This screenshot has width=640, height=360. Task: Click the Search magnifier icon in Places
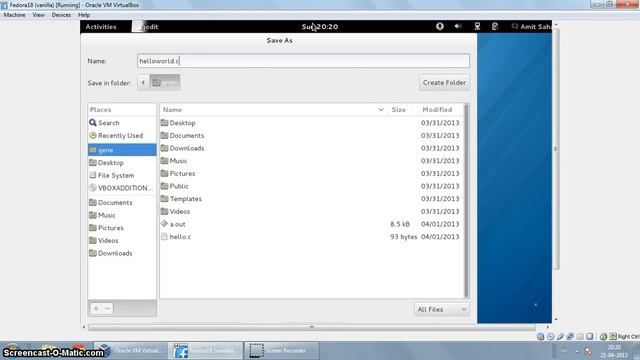point(93,122)
